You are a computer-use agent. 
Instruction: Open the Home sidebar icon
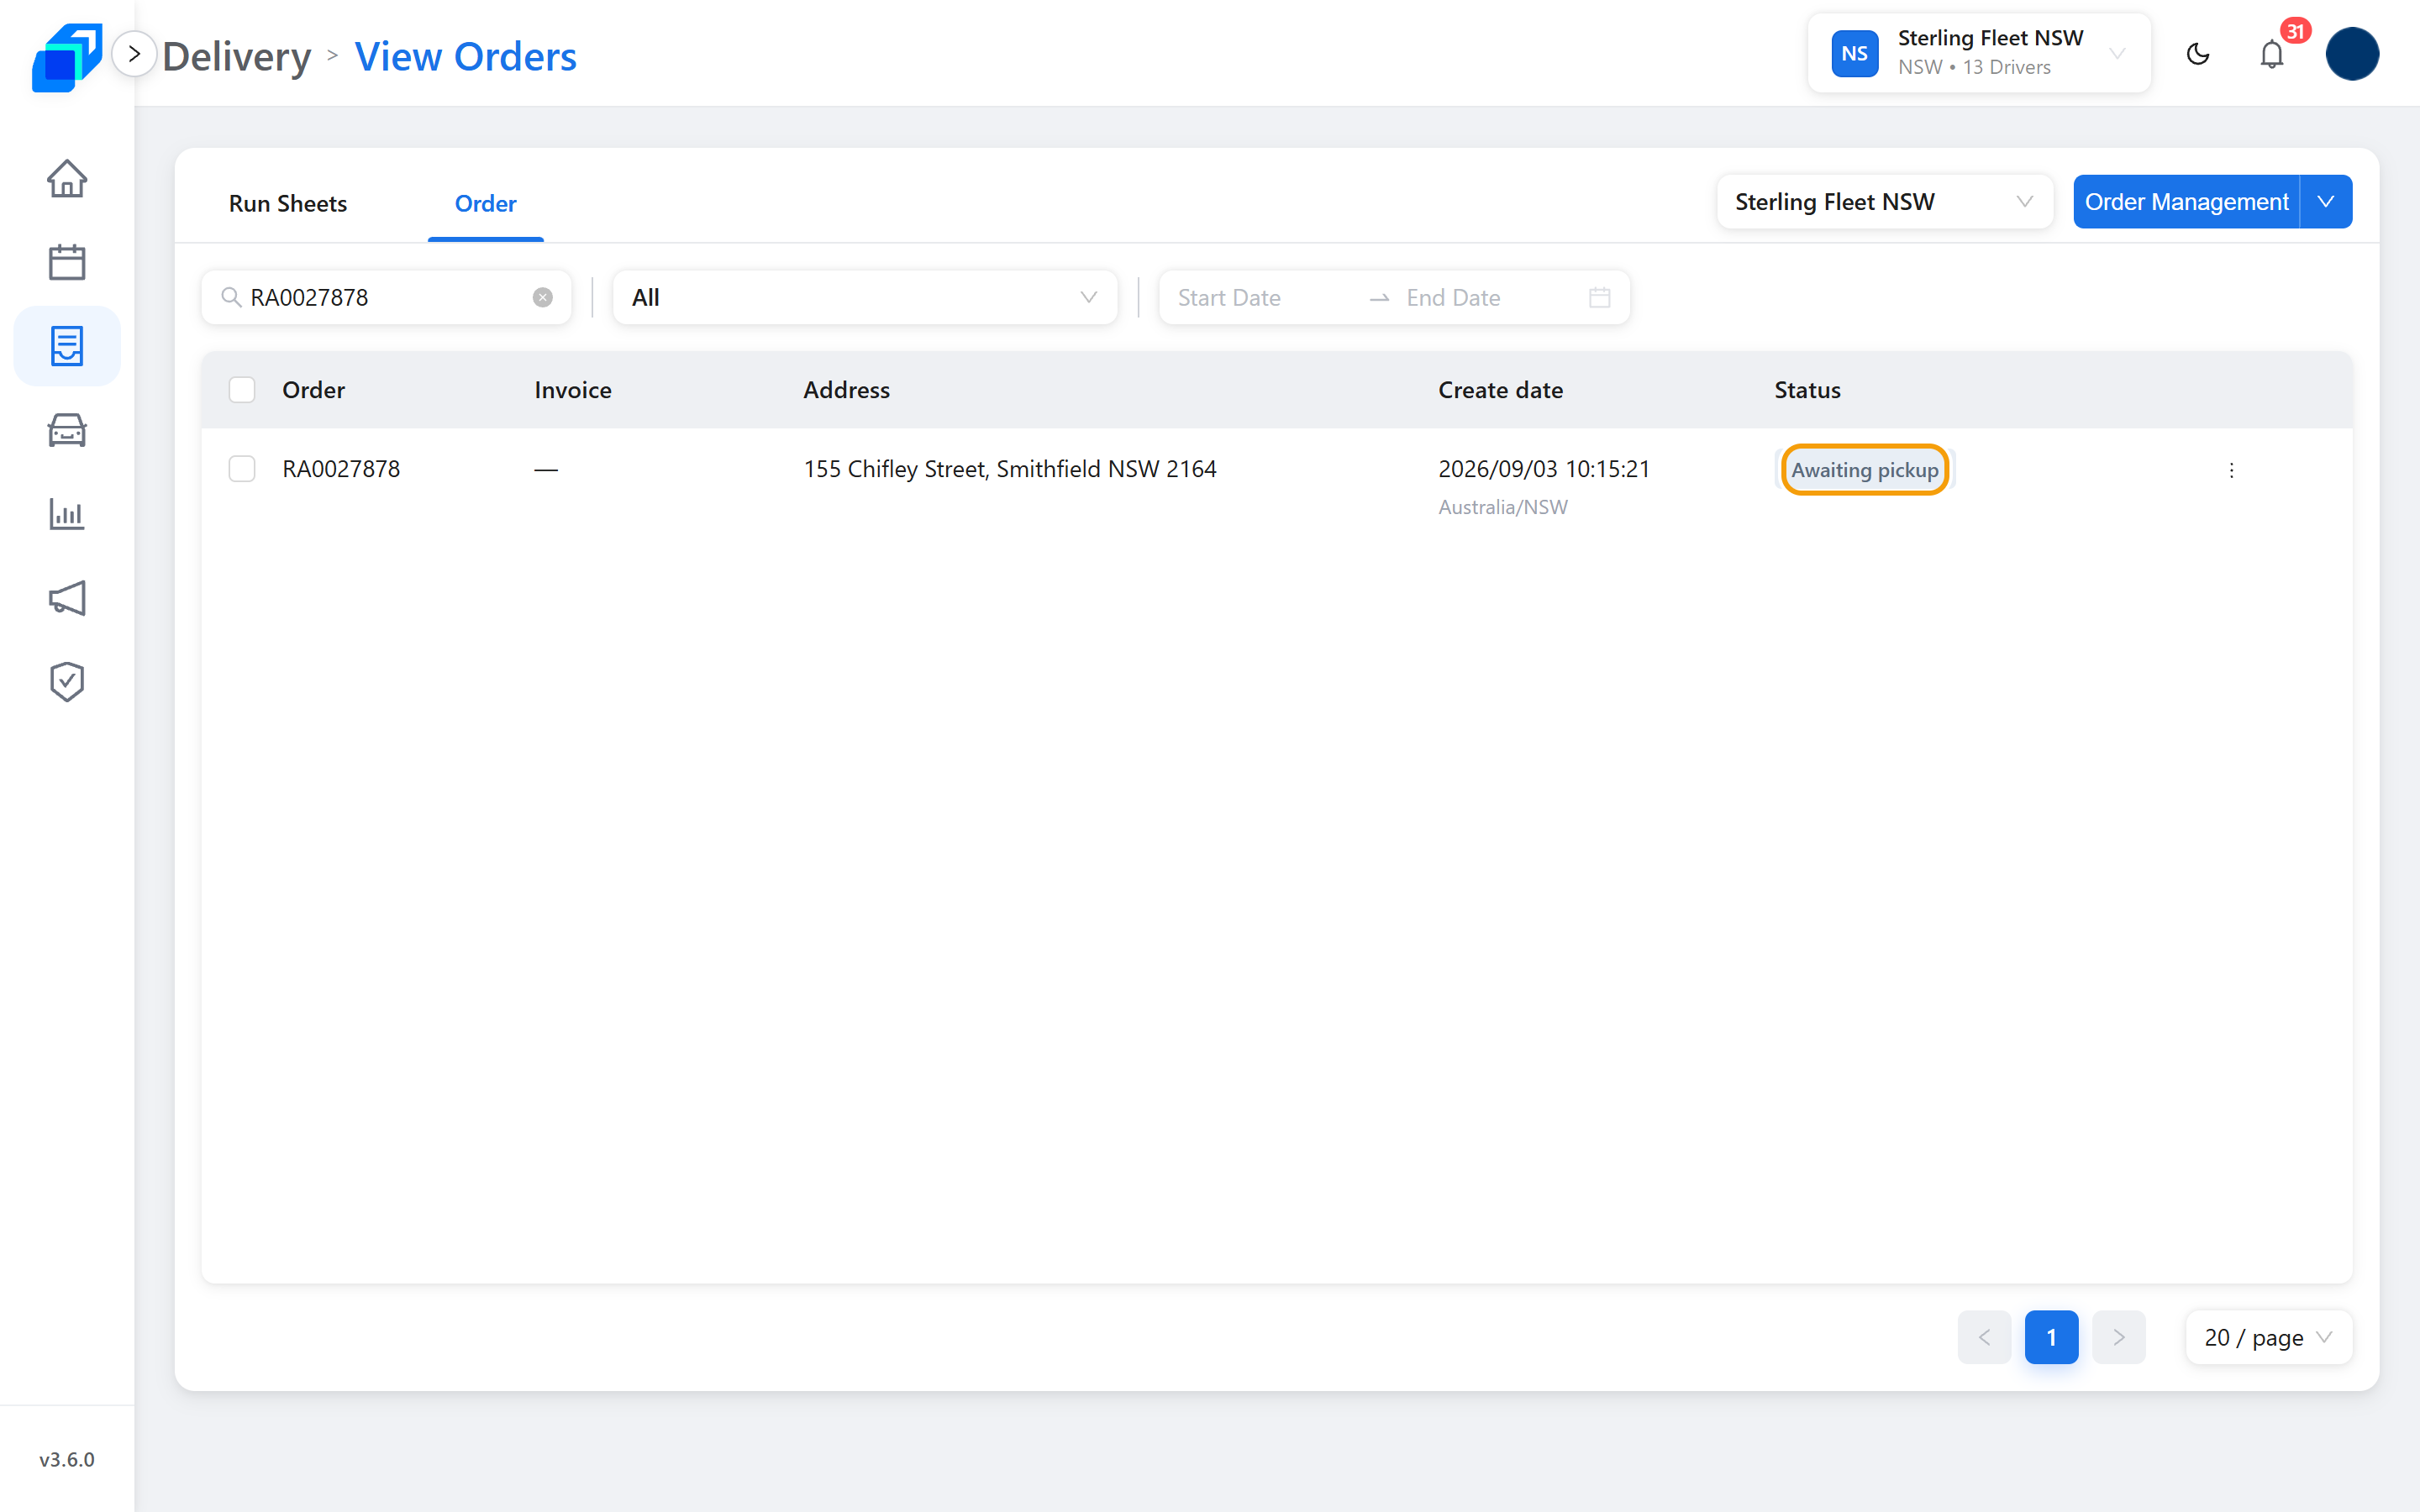pyautogui.click(x=67, y=179)
